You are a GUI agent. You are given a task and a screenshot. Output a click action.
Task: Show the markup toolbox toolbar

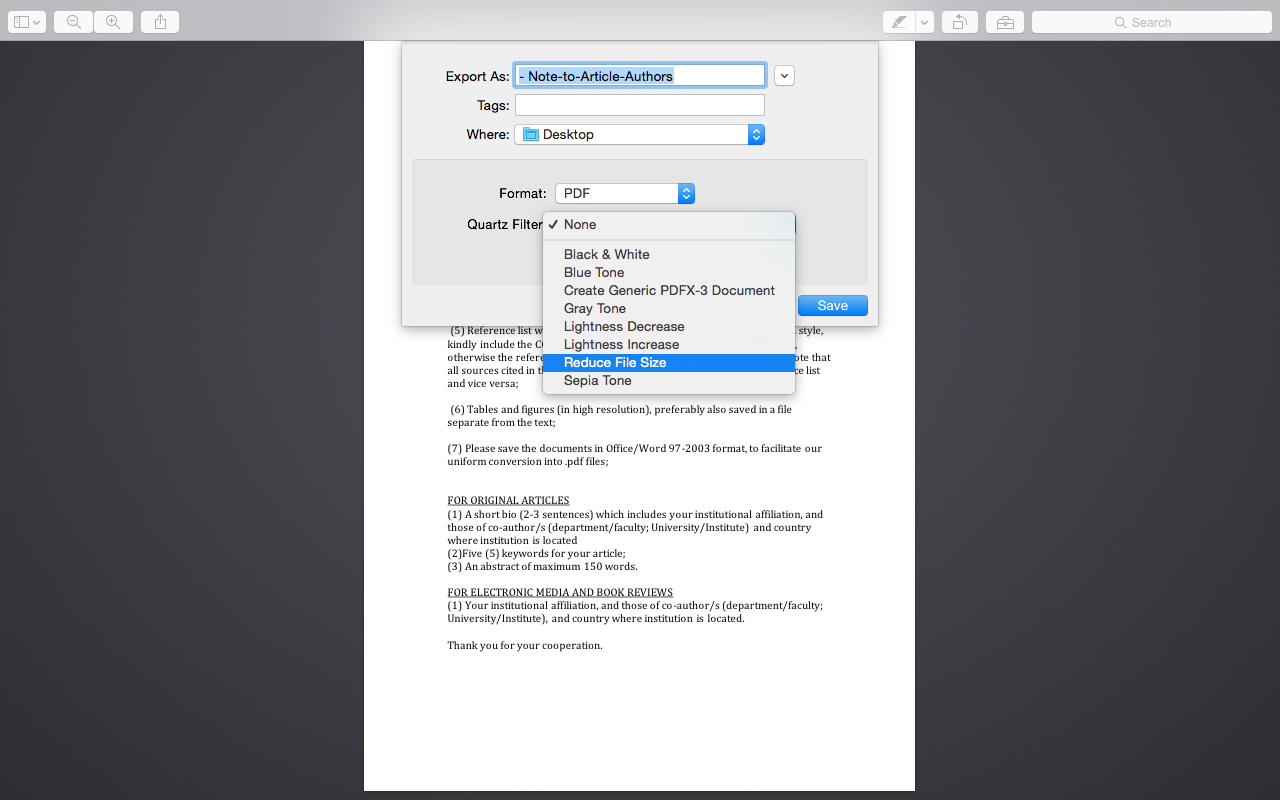point(1004,22)
